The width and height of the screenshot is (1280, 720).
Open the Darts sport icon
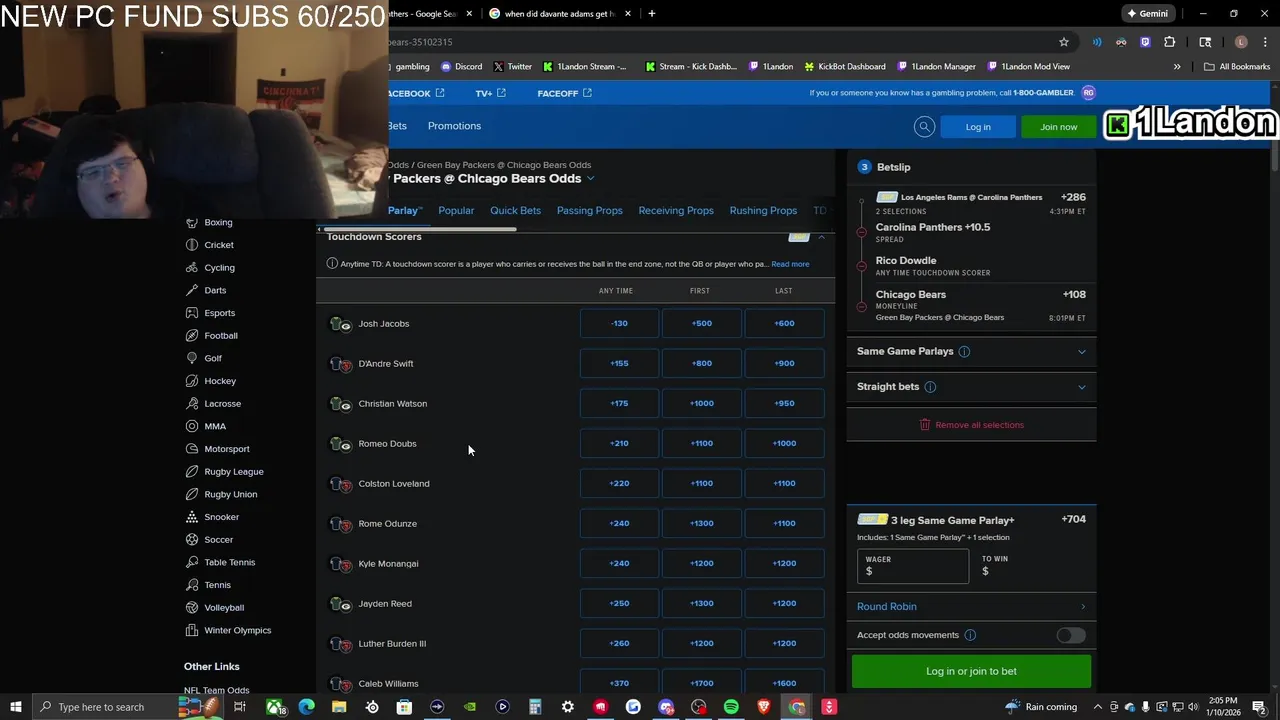[192, 290]
